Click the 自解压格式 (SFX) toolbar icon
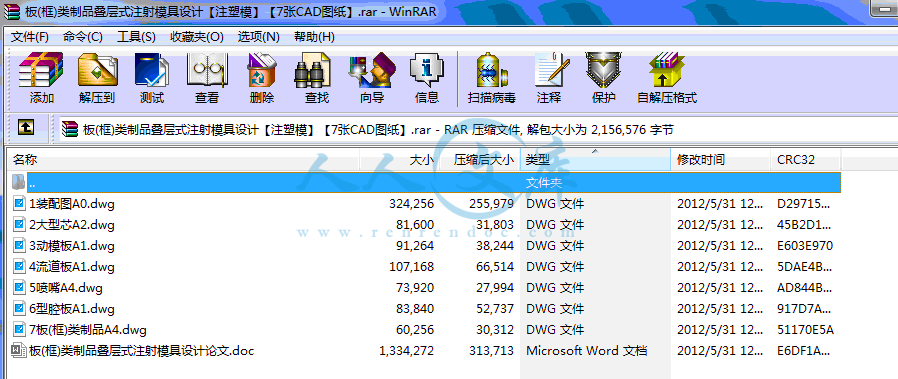The width and height of the screenshot is (898, 379). coord(666,70)
